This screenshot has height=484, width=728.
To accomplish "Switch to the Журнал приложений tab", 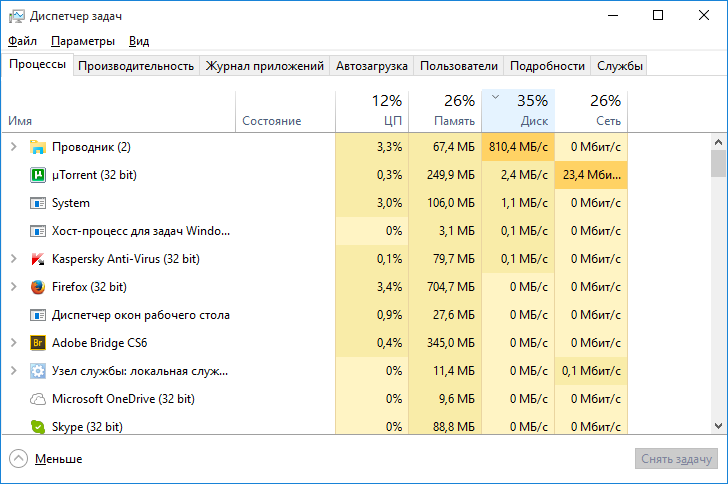I will (x=265, y=66).
